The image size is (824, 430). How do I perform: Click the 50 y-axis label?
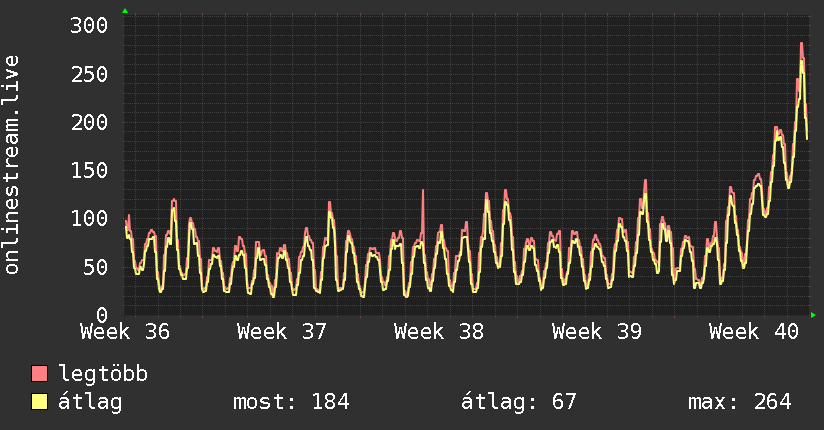(x=95, y=267)
